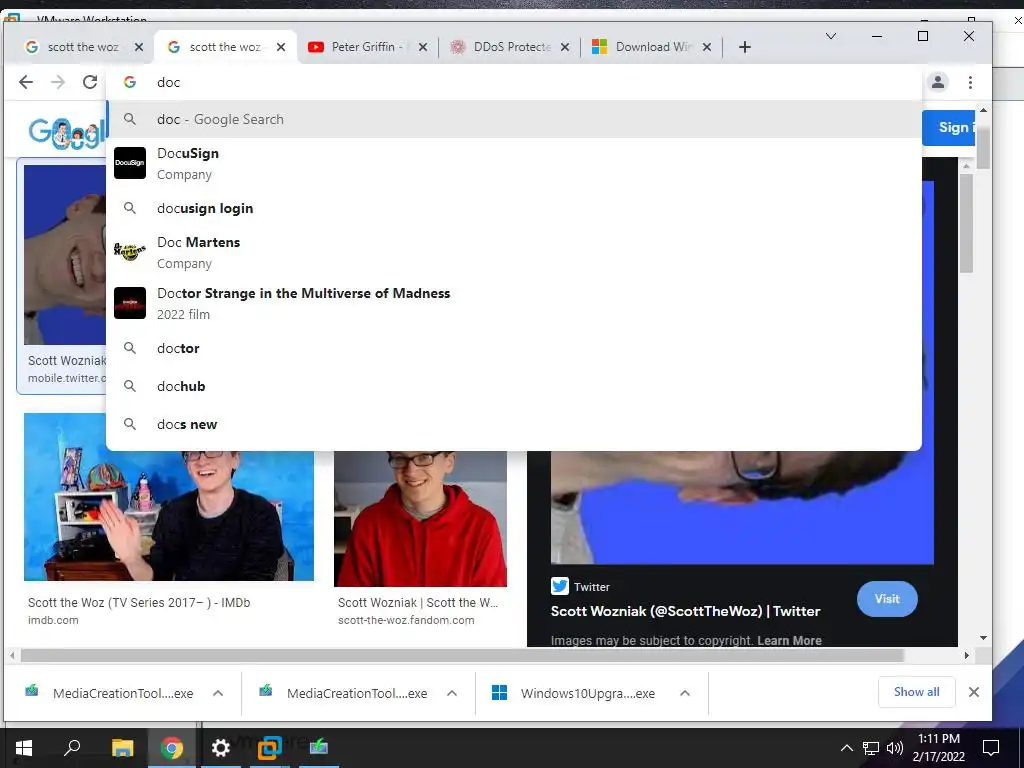This screenshot has width=1024, height=768.
Task: Open taskbar search magnifier
Action: 72,748
